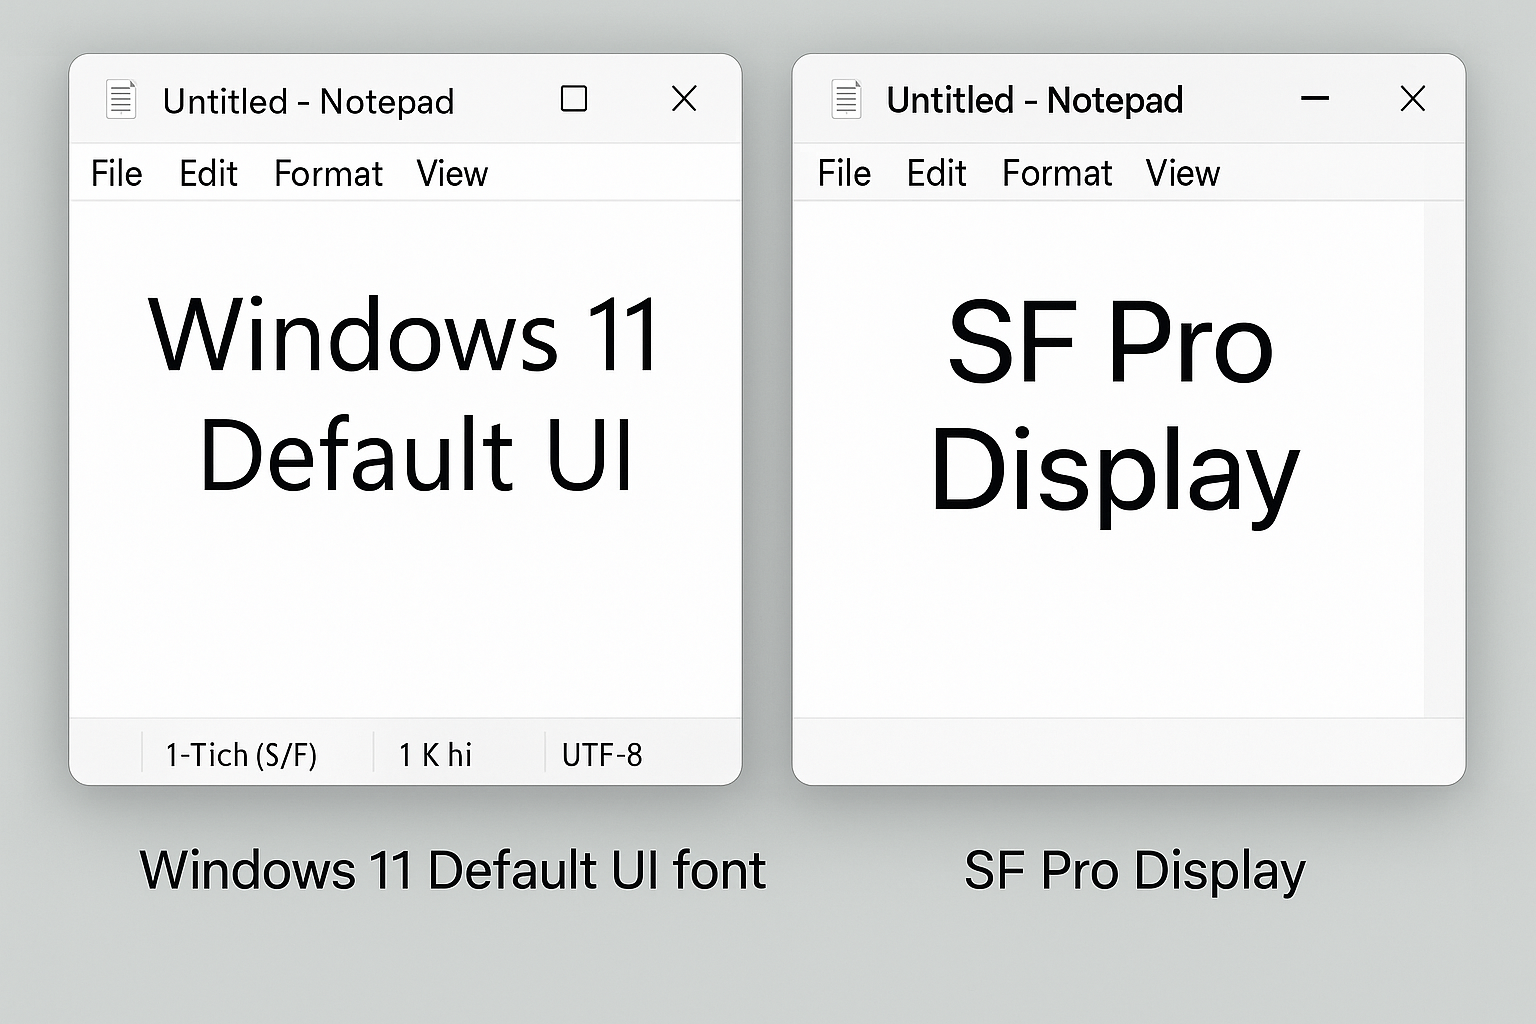Click left window title 'Untitled - Notepad'
The image size is (1536, 1024).
tap(308, 101)
